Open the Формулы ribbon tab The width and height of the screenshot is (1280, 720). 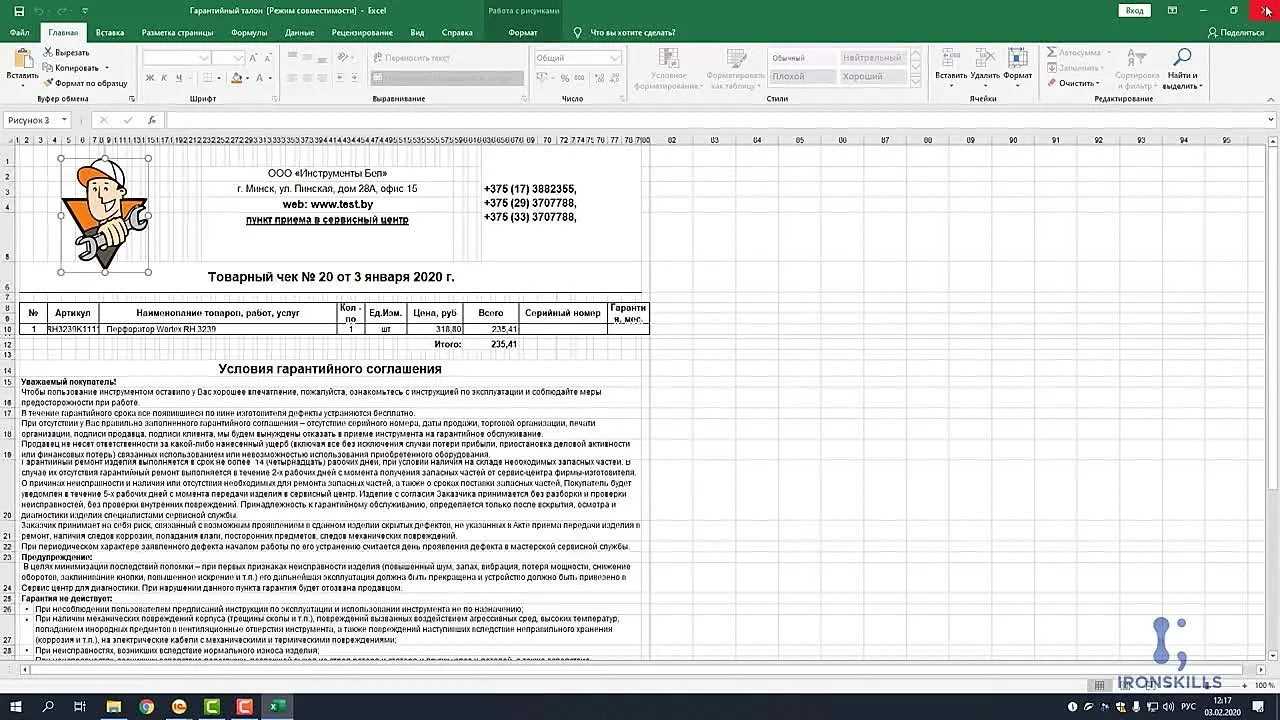point(249,32)
